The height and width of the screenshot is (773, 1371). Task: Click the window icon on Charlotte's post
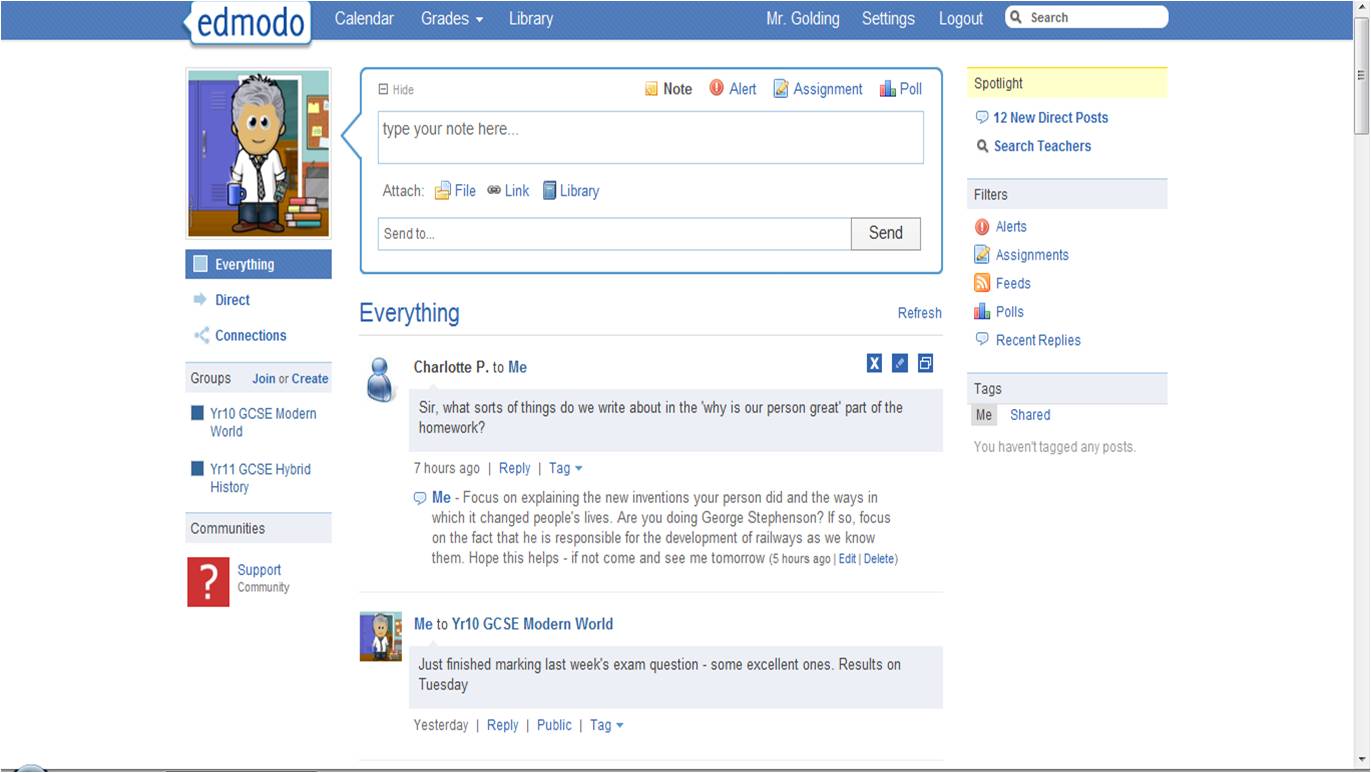pyautogui.click(x=925, y=363)
